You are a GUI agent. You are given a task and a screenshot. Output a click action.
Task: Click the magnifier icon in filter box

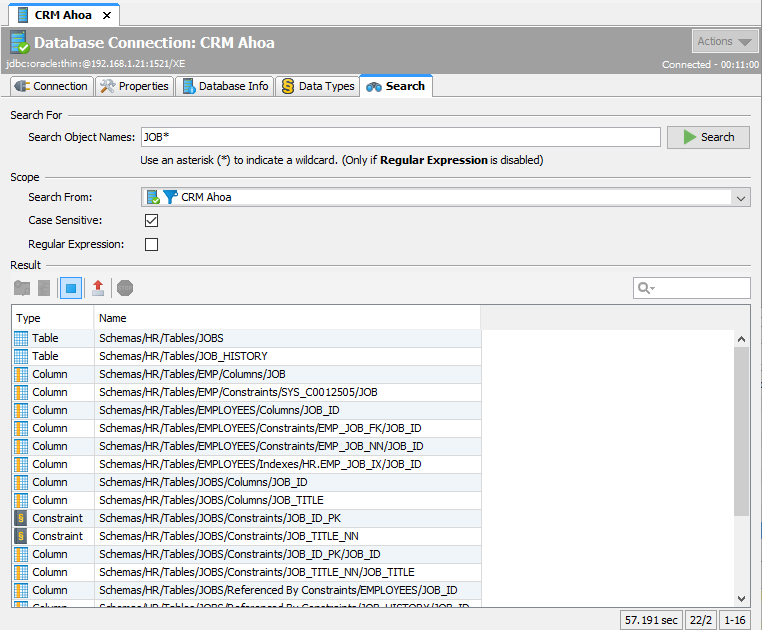[x=646, y=288]
